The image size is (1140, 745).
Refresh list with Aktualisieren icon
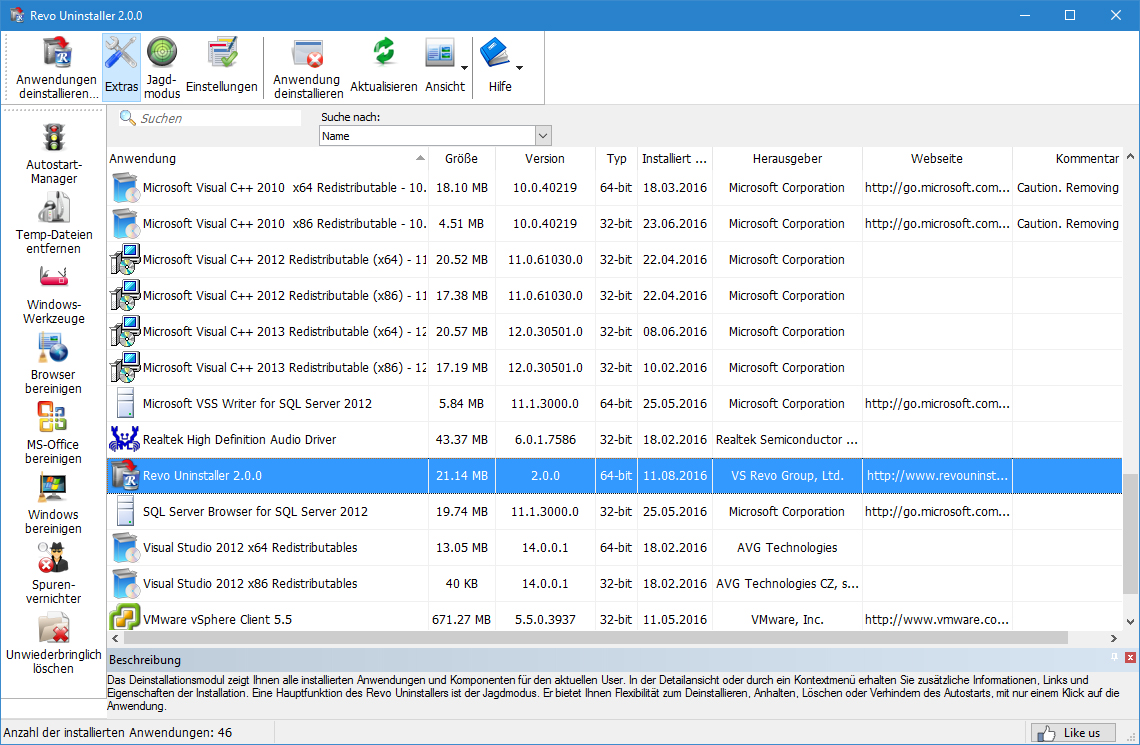(x=384, y=54)
